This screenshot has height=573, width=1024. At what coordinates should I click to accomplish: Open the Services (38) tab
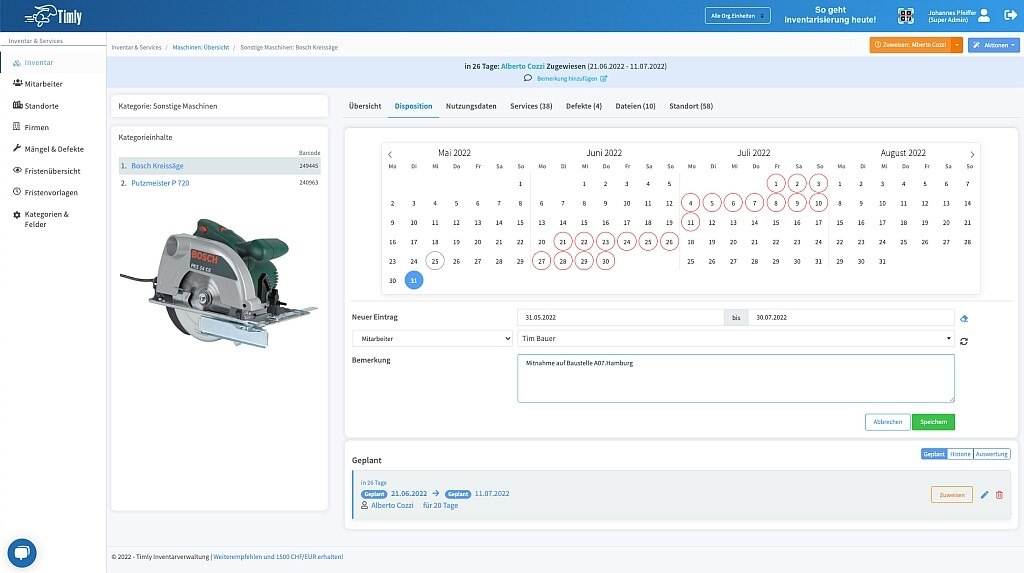pyautogui.click(x=531, y=106)
